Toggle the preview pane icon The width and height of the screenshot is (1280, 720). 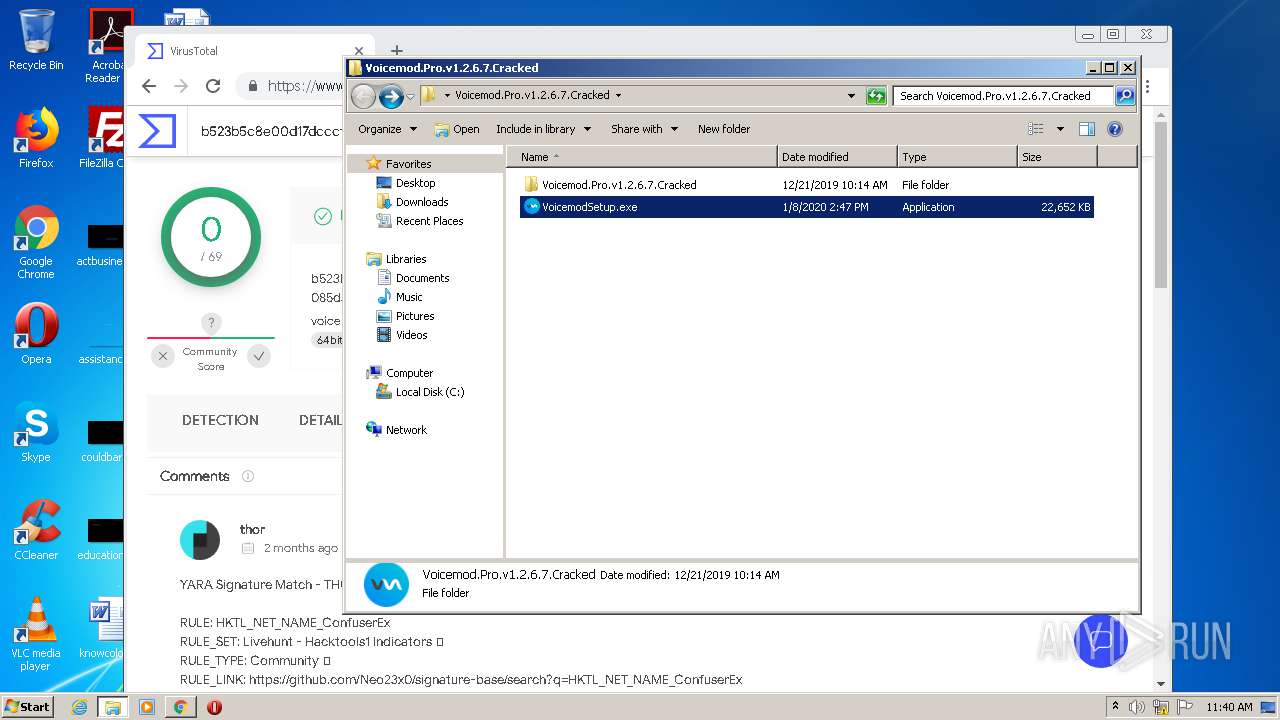tap(1087, 129)
